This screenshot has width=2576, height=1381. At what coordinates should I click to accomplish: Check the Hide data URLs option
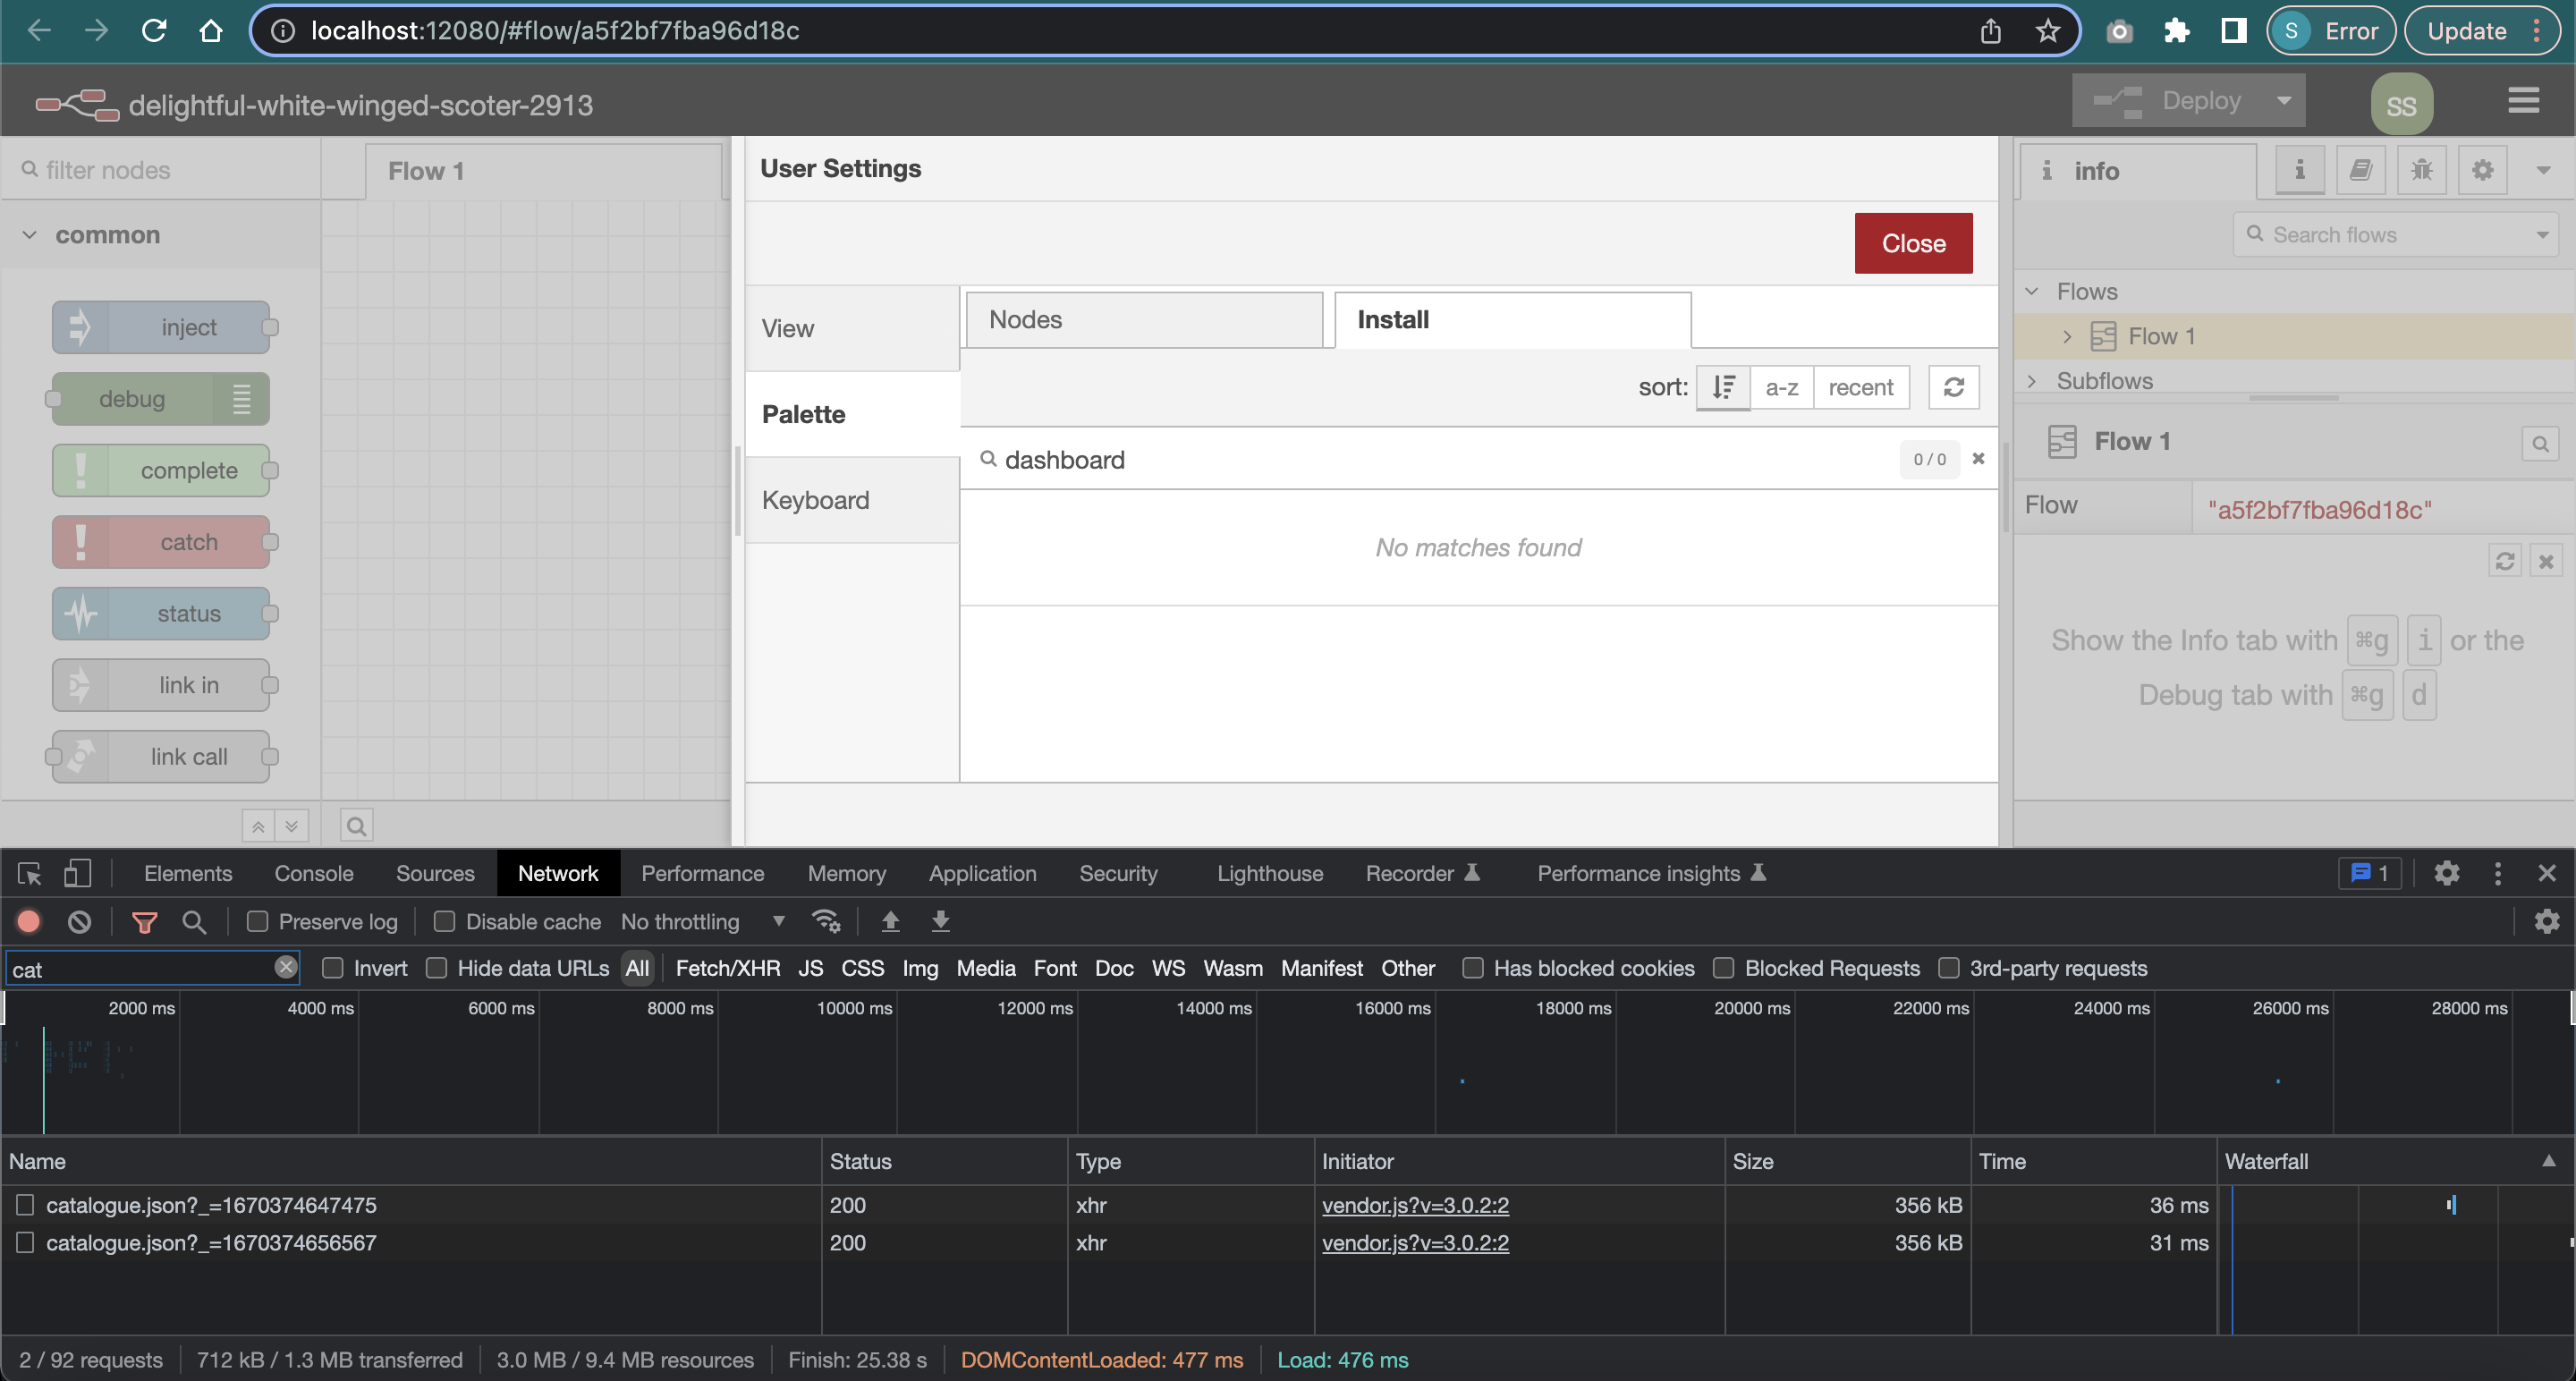(x=437, y=968)
